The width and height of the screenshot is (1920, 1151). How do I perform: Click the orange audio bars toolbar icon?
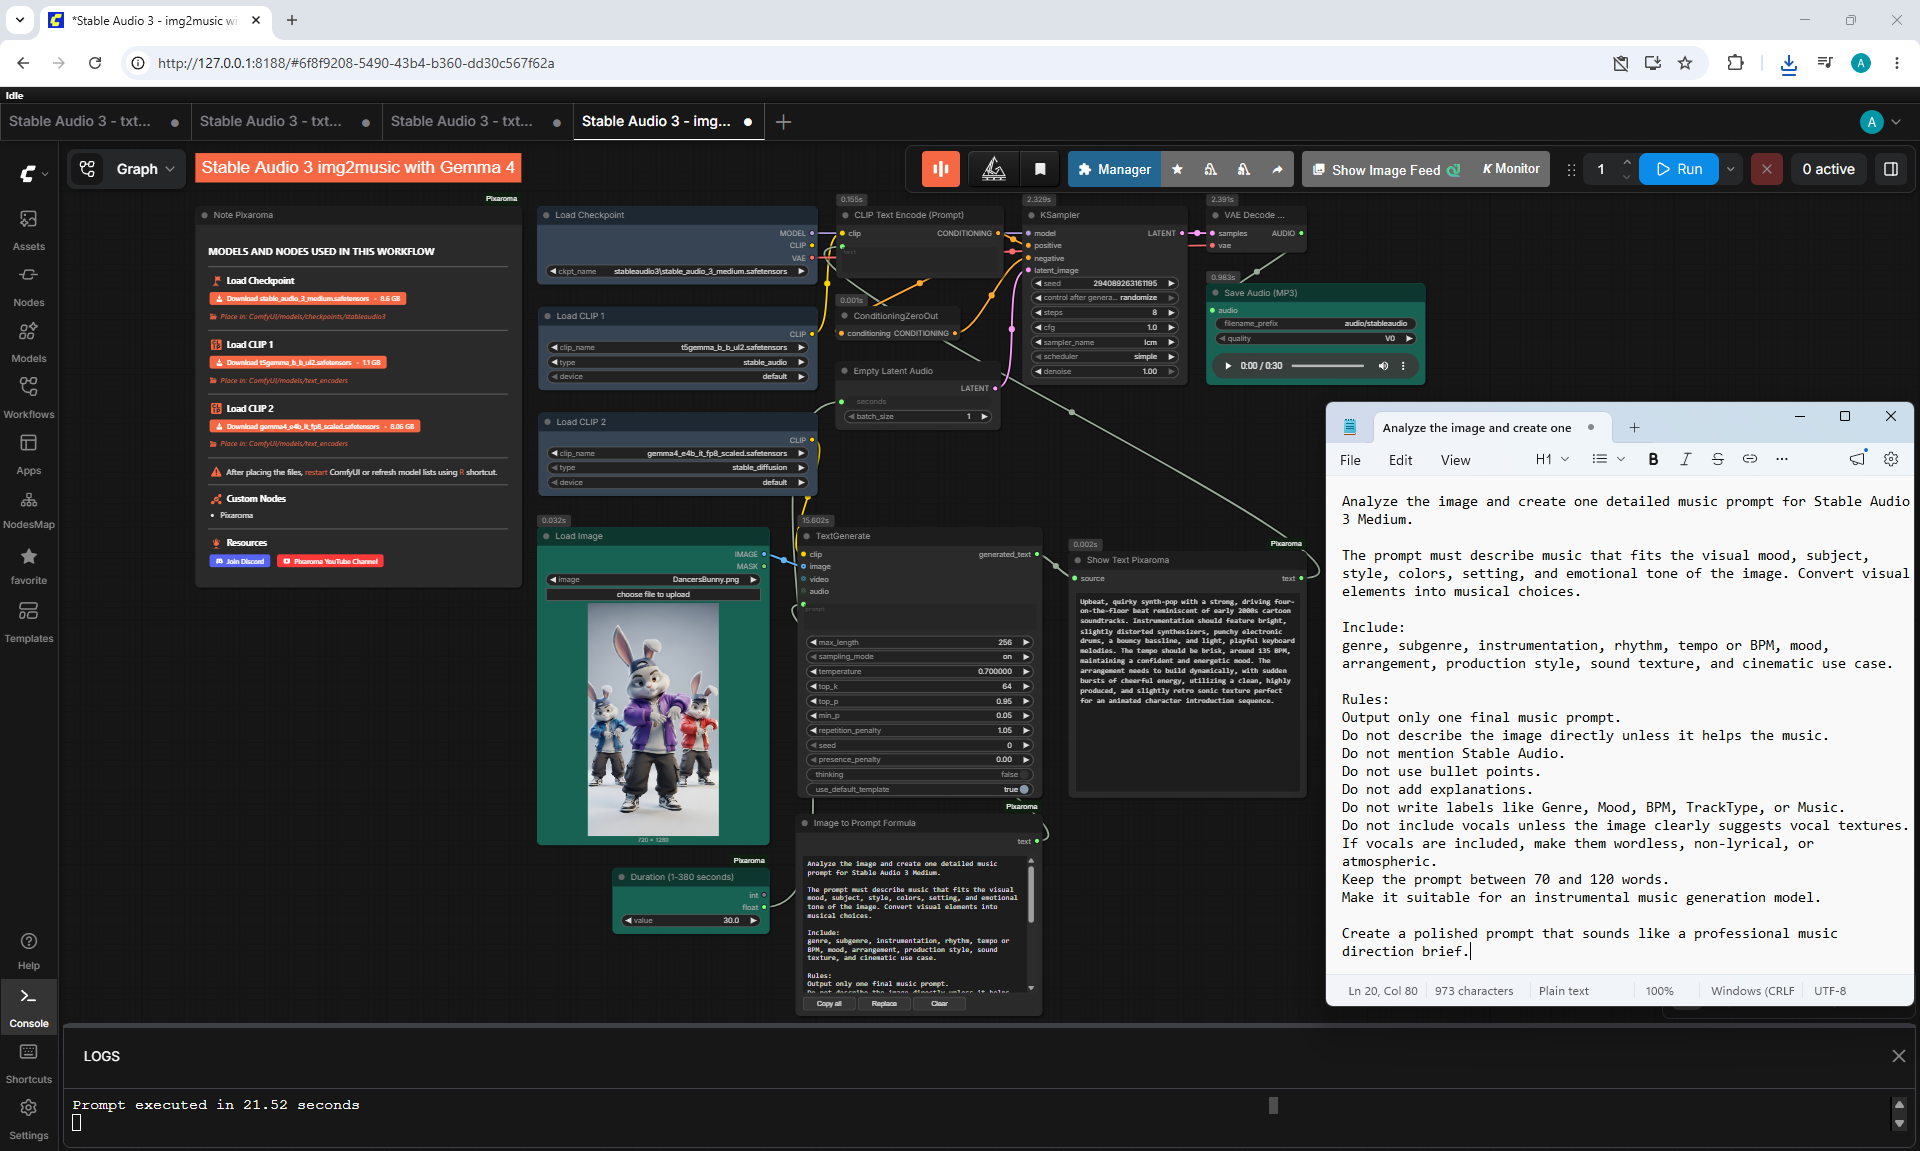coord(940,169)
